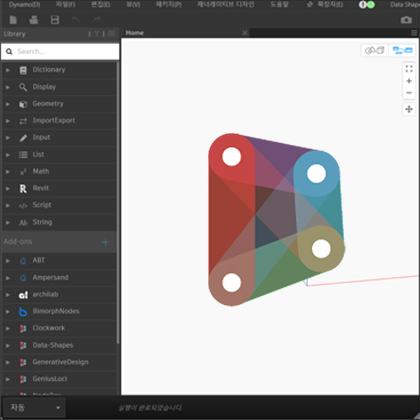Viewport: 420px width, 420px height.
Task: Add a package with Add-ons plus
Action: (x=105, y=242)
